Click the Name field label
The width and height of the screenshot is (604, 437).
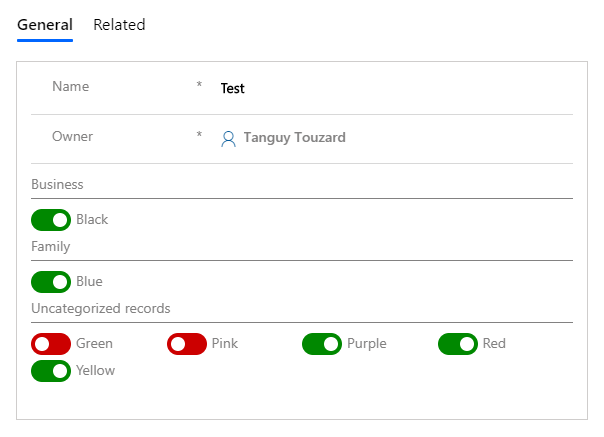pyautogui.click(x=70, y=87)
